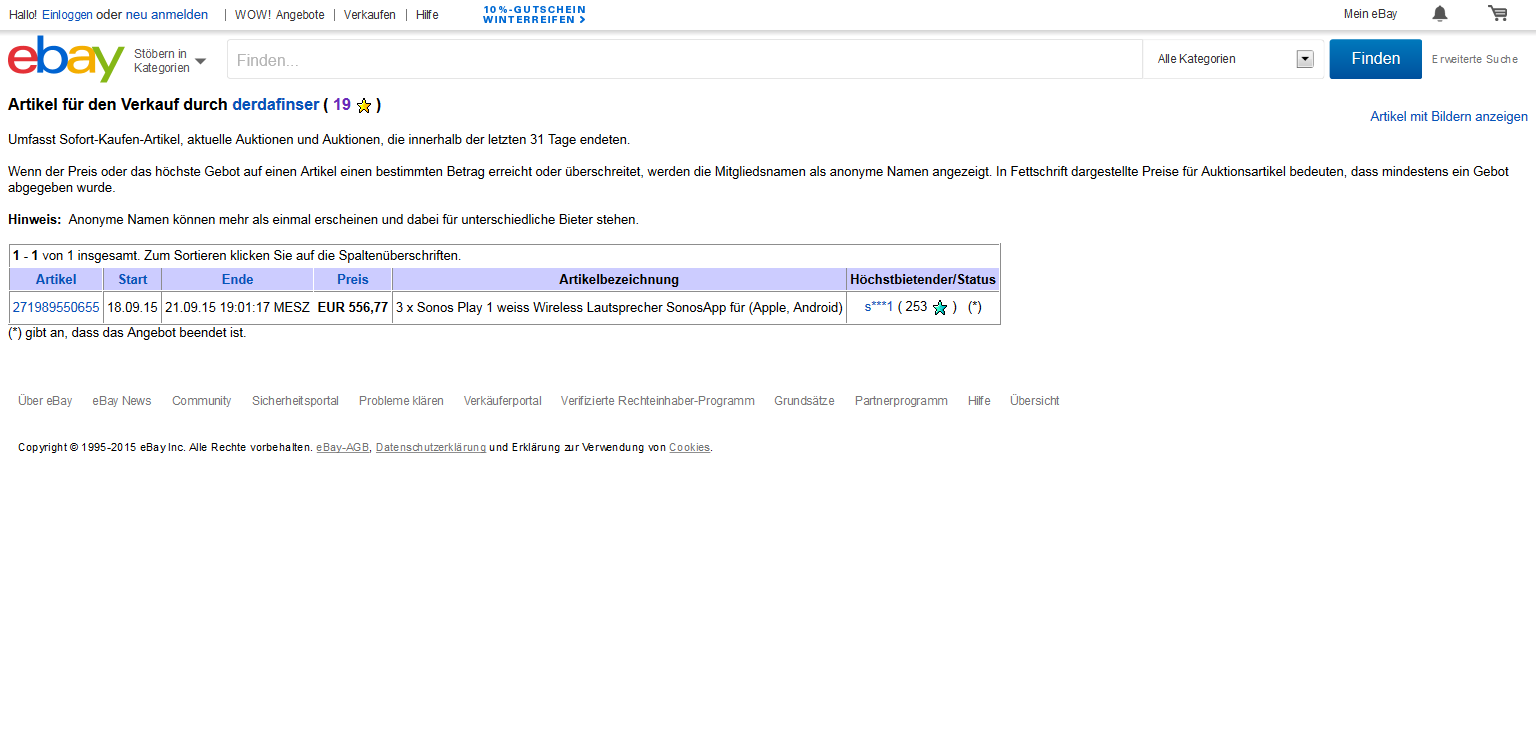
Task: Open the Alle Kategorien dropdown
Action: [1234, 59]
